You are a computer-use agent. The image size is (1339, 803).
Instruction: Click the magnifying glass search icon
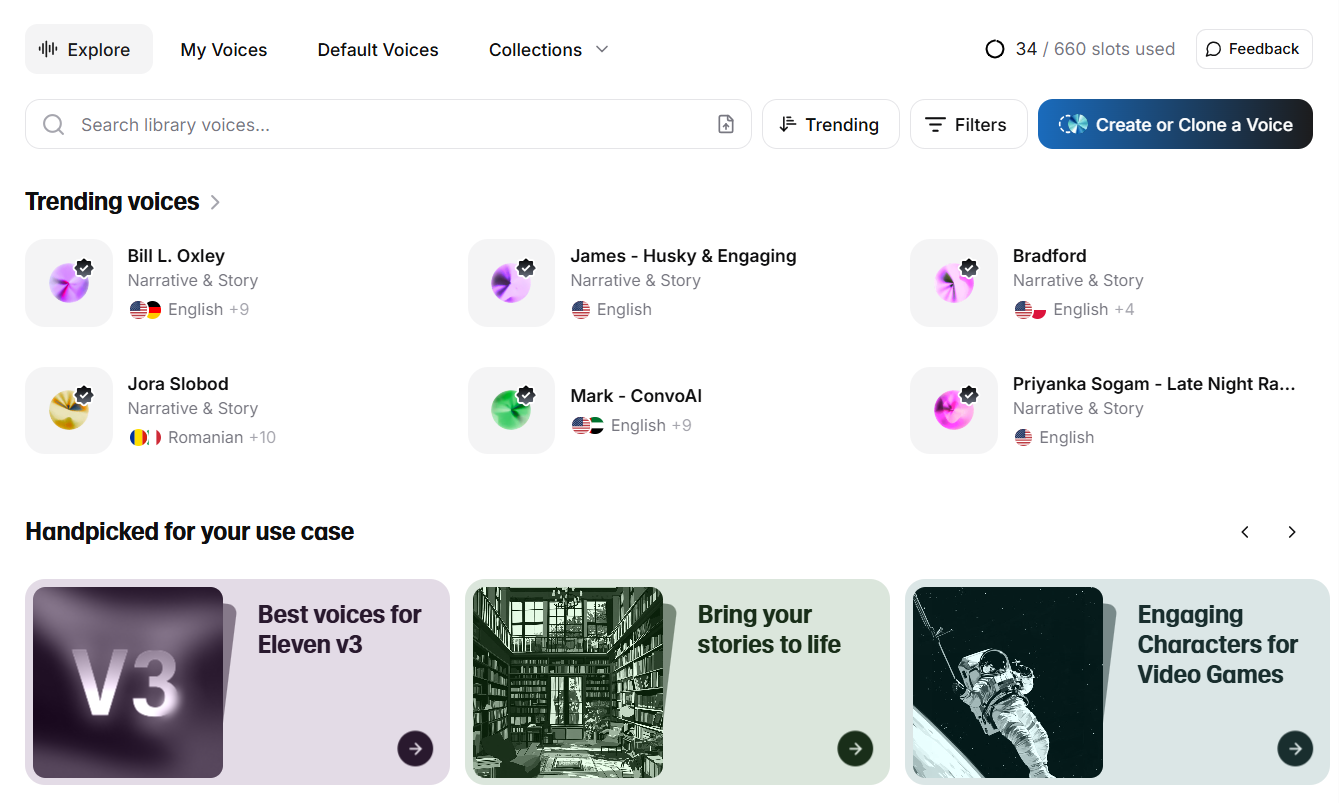(x=53, y=124)
